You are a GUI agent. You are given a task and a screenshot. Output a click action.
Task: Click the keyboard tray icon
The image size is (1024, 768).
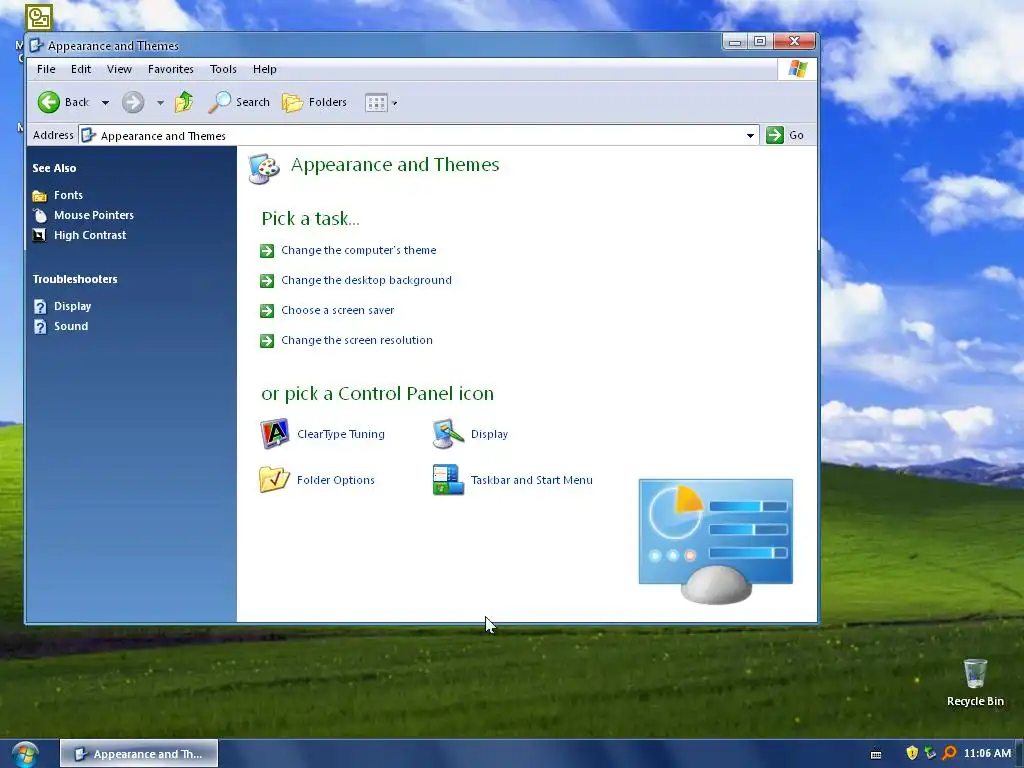tap(876, 754)
